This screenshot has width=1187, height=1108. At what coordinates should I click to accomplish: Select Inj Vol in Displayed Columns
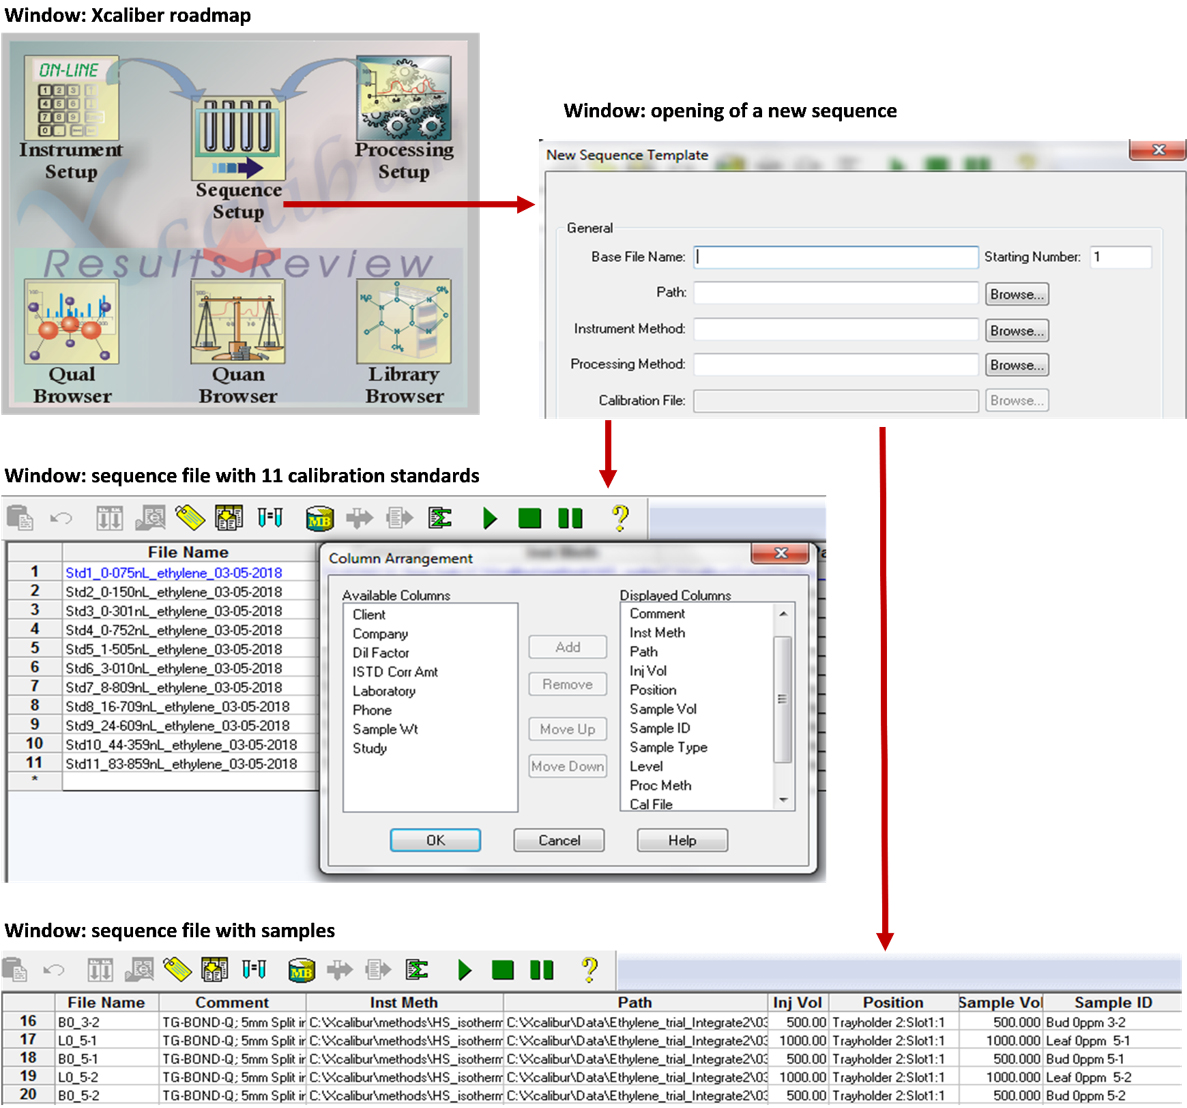[648, 671]
